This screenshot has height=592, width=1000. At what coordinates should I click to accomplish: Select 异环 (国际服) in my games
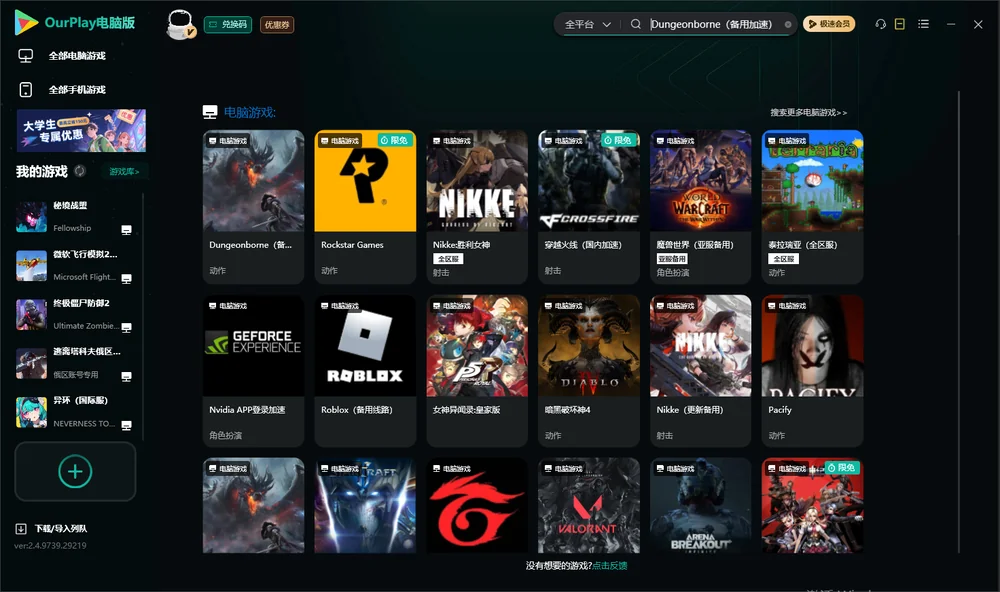[73, 412]
